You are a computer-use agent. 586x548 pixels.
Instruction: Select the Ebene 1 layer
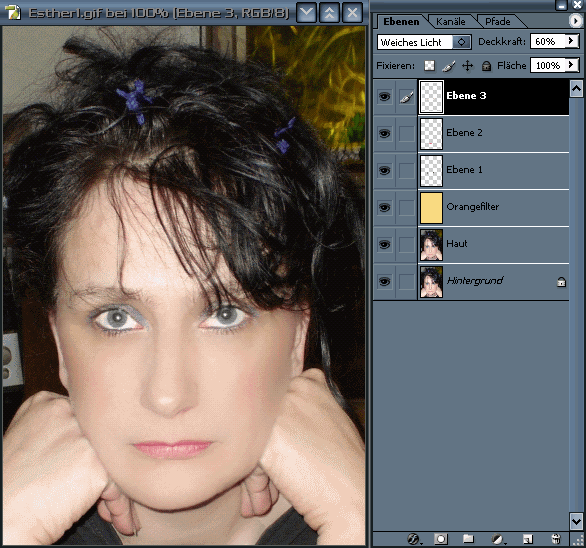[x=493, y=170]
